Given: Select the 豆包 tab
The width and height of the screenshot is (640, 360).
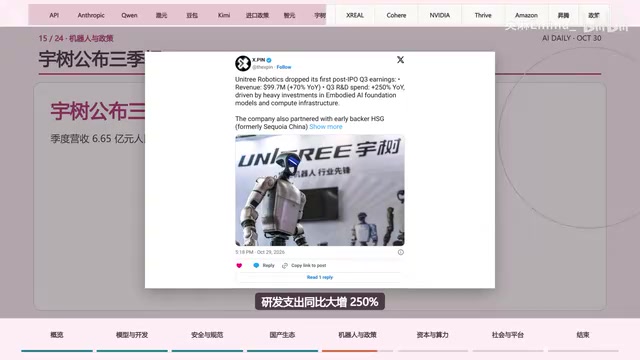Looking at the screenshot, I should (x=192, y=15).
